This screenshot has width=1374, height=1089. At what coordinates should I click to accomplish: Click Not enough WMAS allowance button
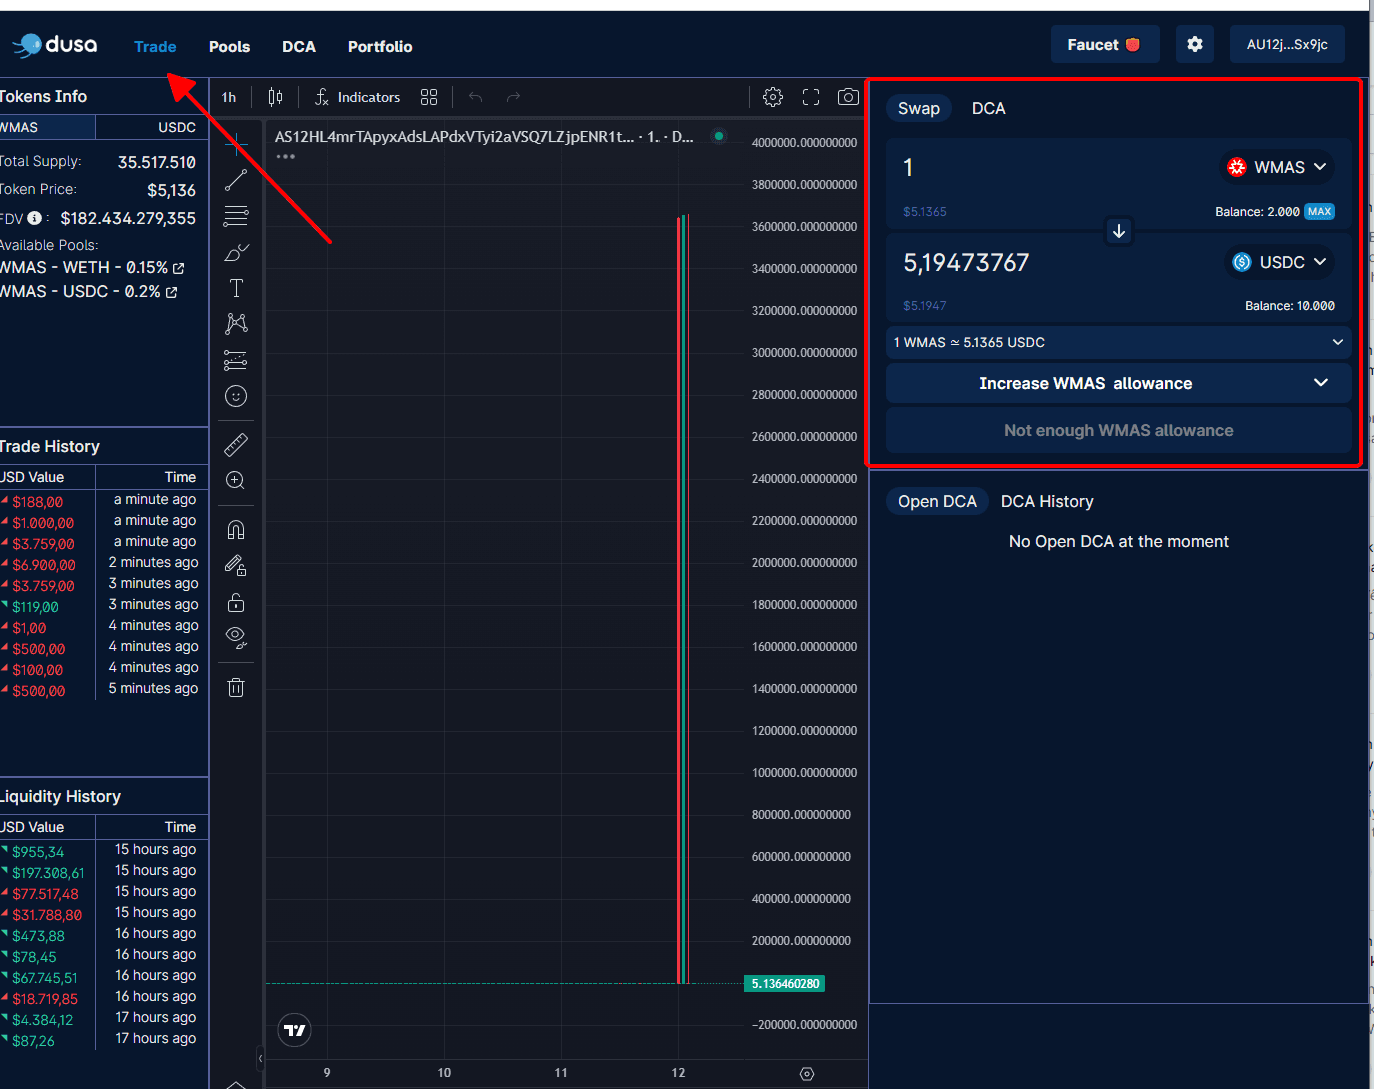pos(1119,430)
